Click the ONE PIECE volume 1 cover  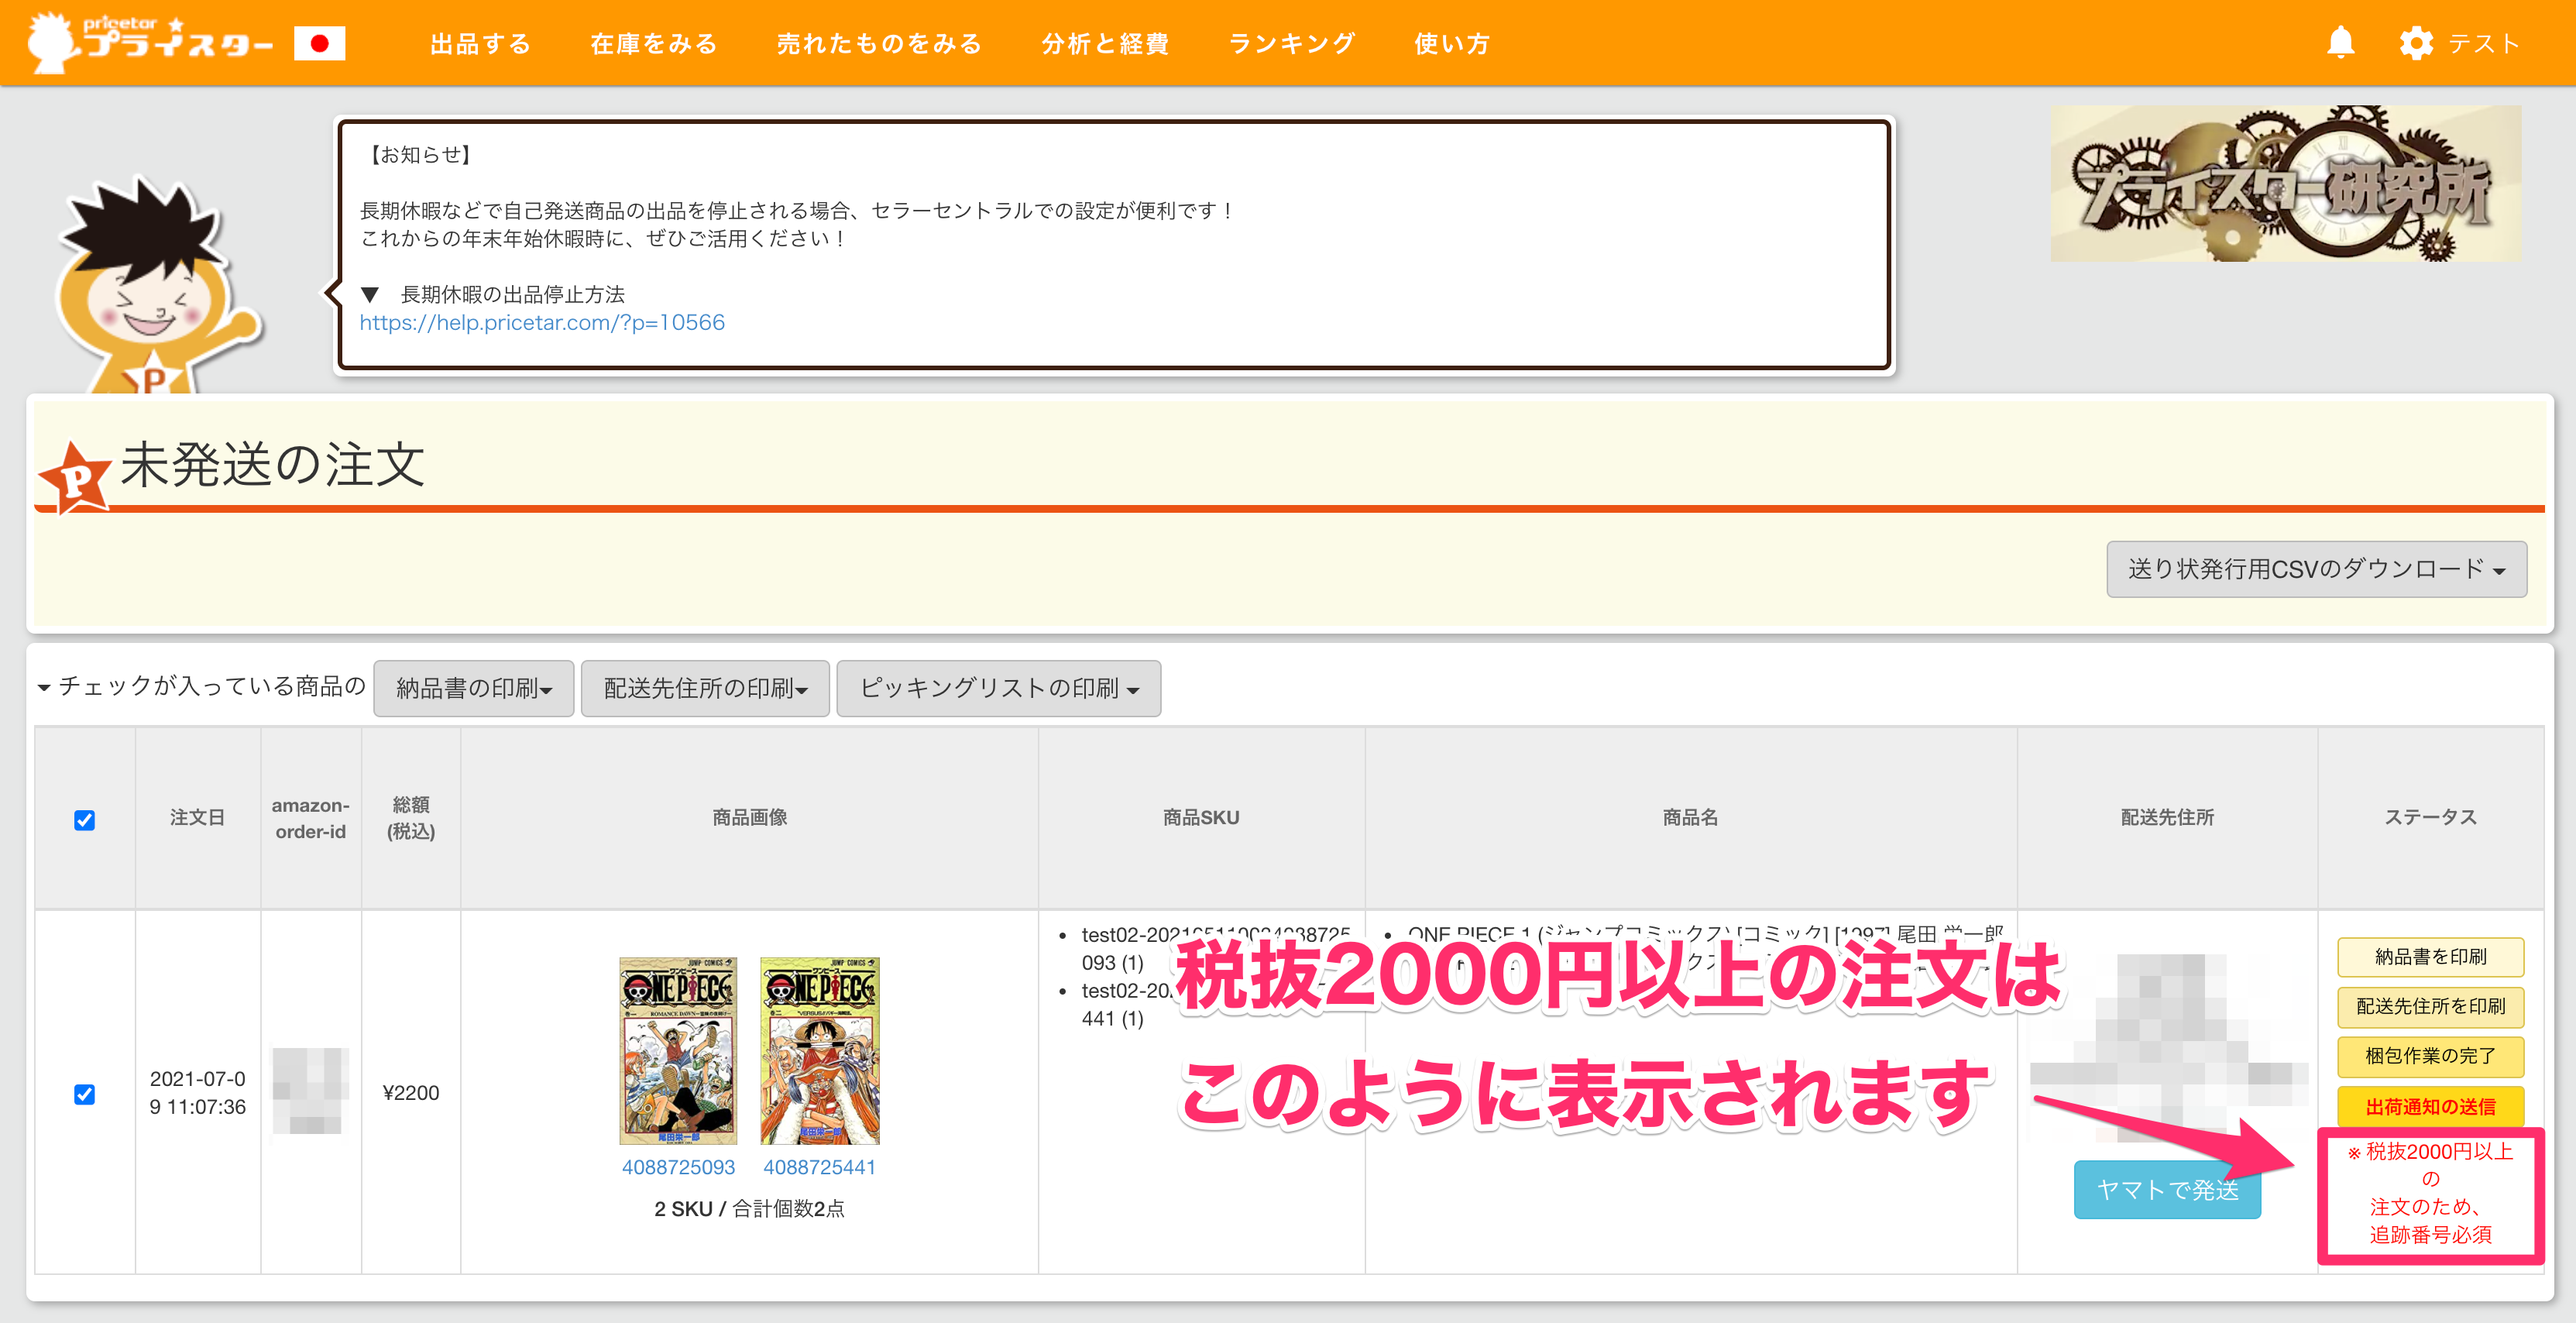(x=678, y=1050)
